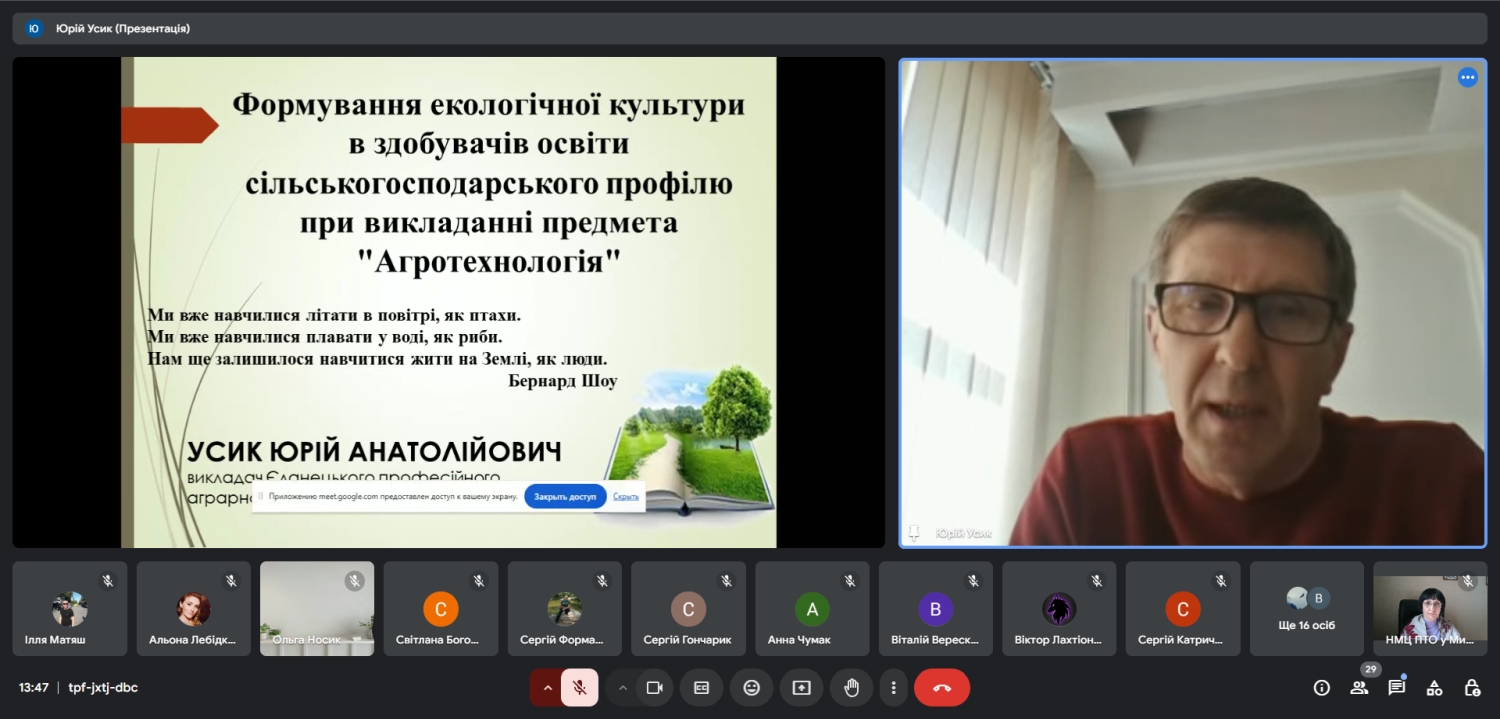1500x719 pixels.
Task: Click the Ю avatar in presentation header
Action: point(34,28)
